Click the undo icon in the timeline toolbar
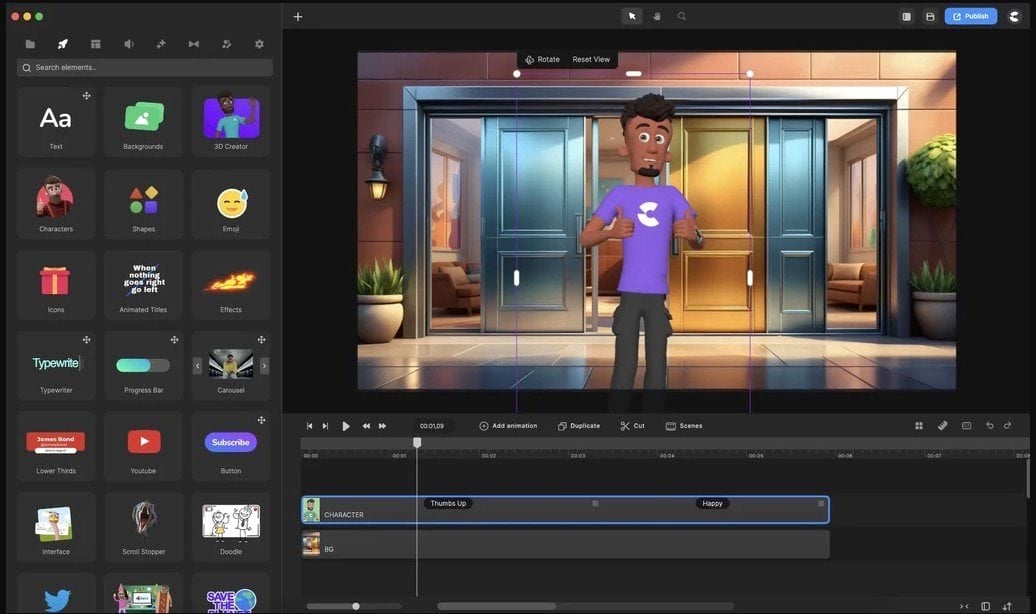 (990, 425)
